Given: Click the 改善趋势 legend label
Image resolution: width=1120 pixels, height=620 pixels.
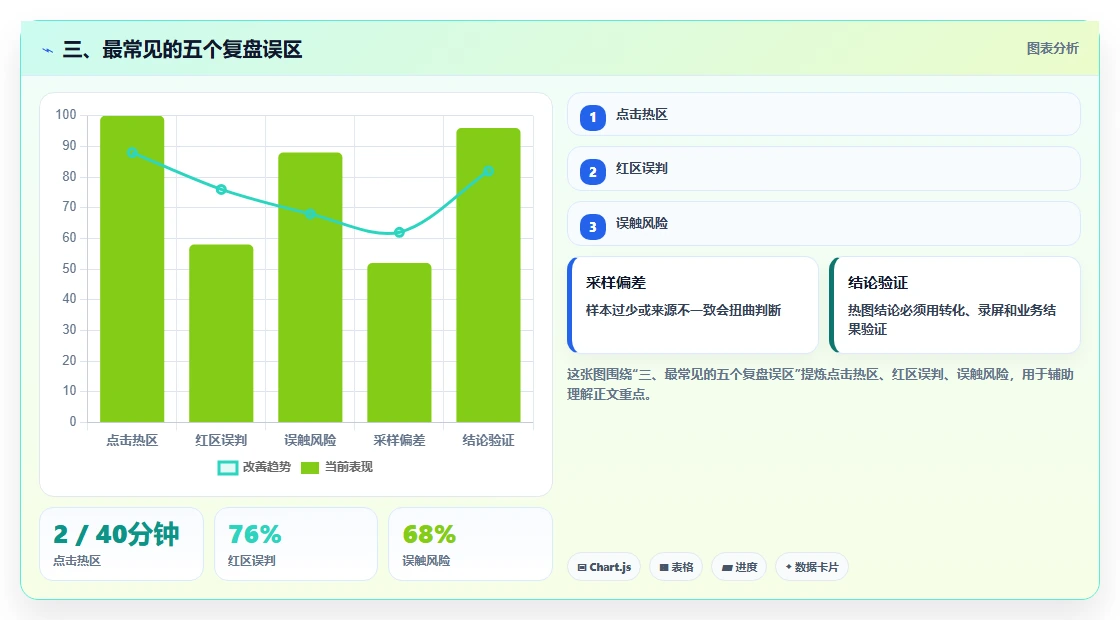Looking at the screenshot, I should pyautogui.click(x=266, y=467).
